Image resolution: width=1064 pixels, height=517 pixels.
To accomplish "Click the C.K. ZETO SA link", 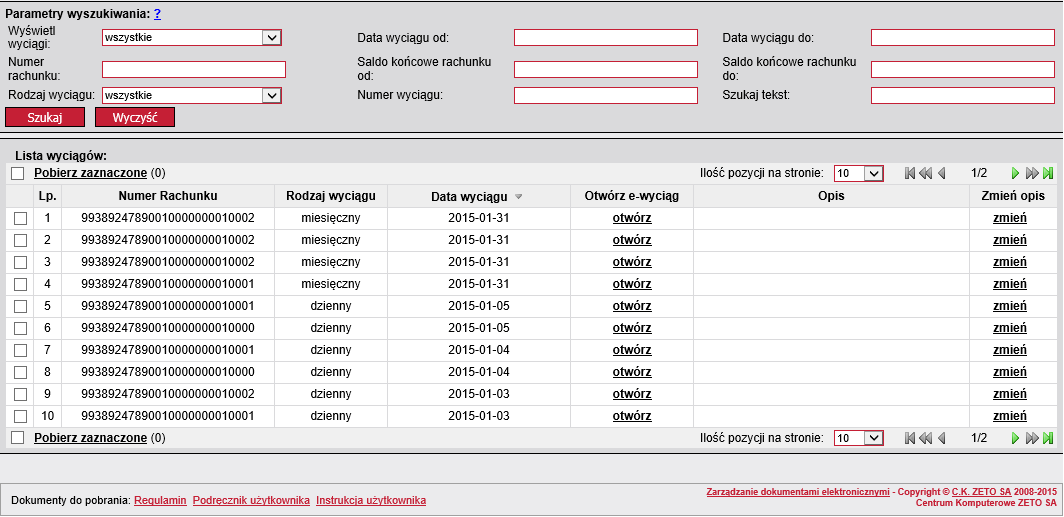I will click(x=981, y=491).
